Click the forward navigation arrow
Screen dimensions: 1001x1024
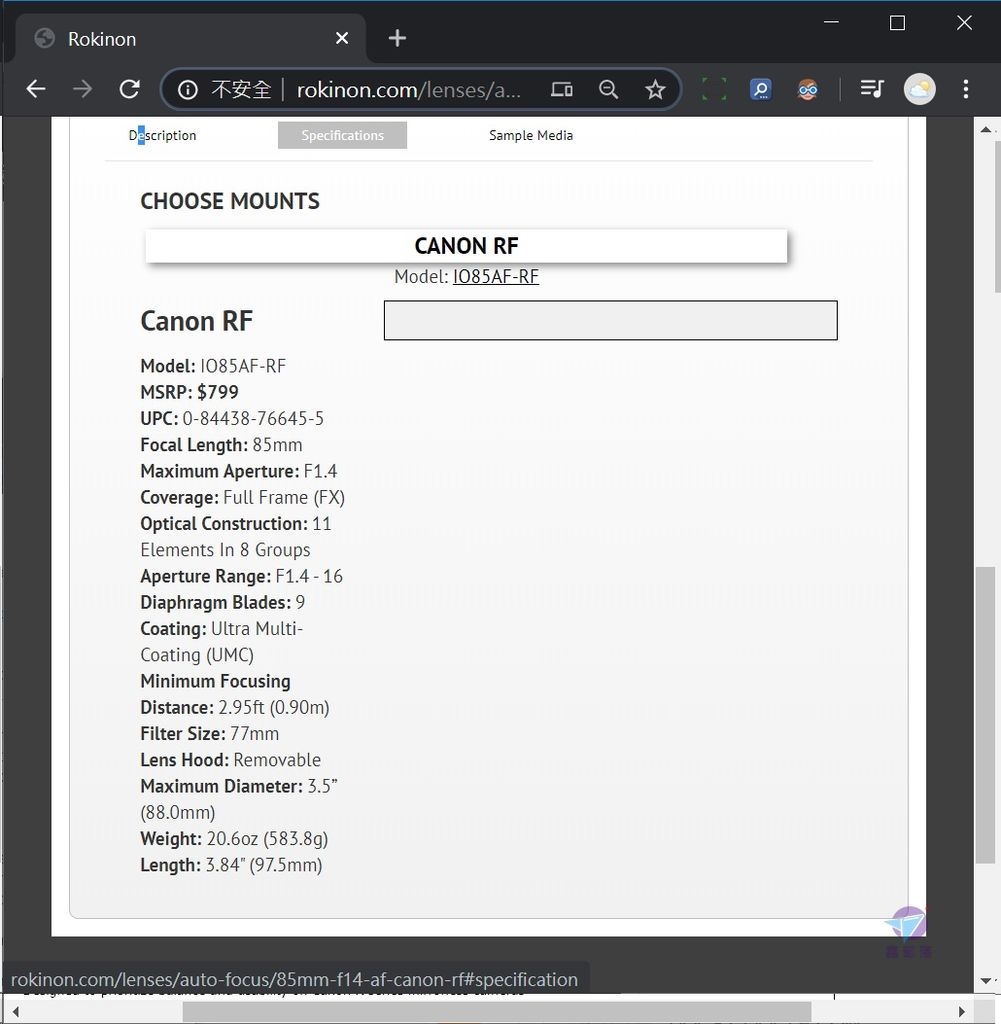[x=82, y=89]
